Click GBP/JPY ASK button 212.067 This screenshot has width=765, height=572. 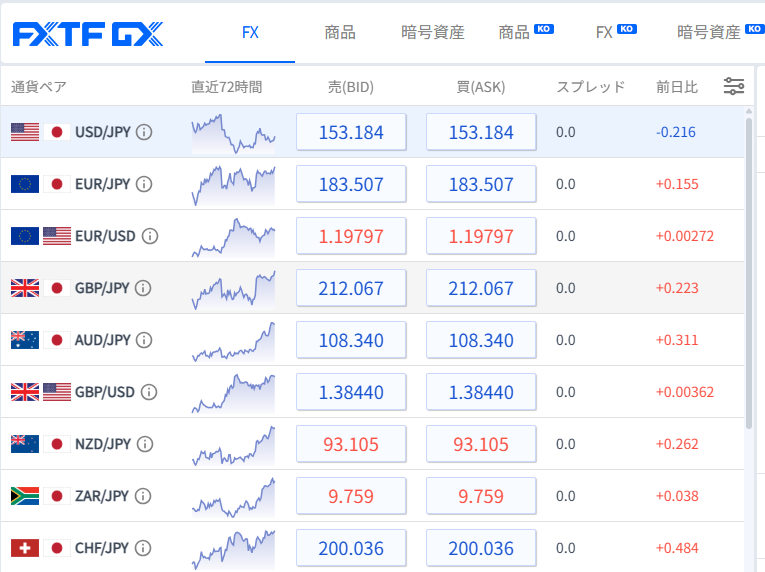(x=481, y=288)
